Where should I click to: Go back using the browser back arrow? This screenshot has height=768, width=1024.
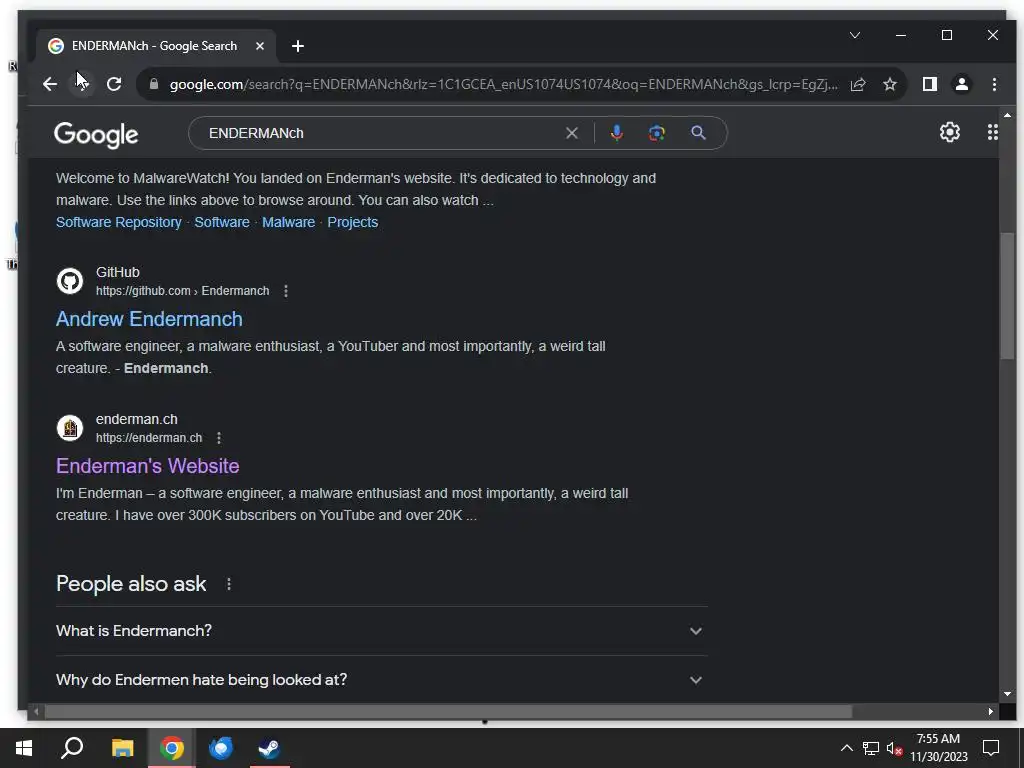pos(50,84)
